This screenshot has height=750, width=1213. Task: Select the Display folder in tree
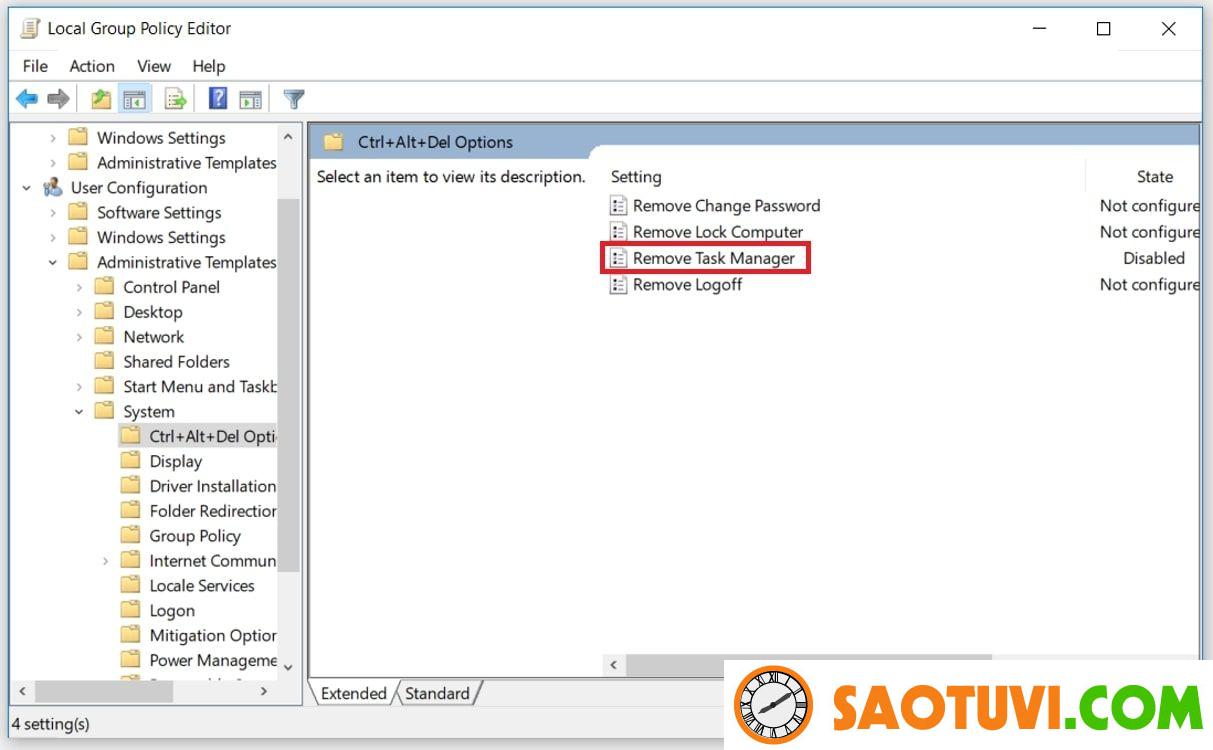(175, 461)
